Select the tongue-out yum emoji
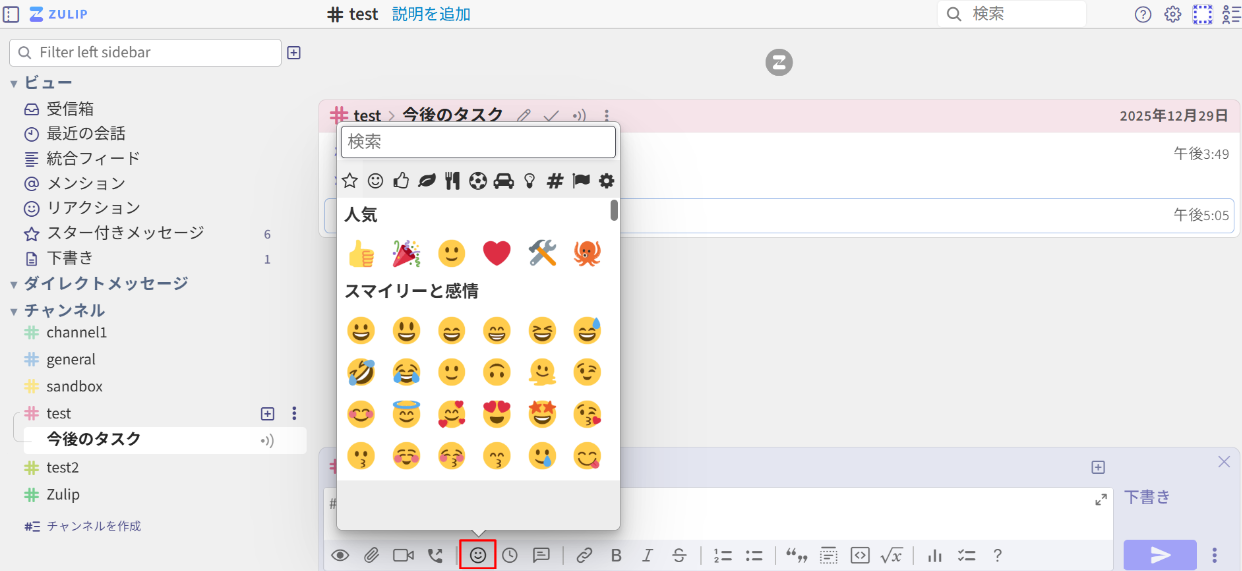Viewport: 1242px width, 571px height. tap(587, 456)
